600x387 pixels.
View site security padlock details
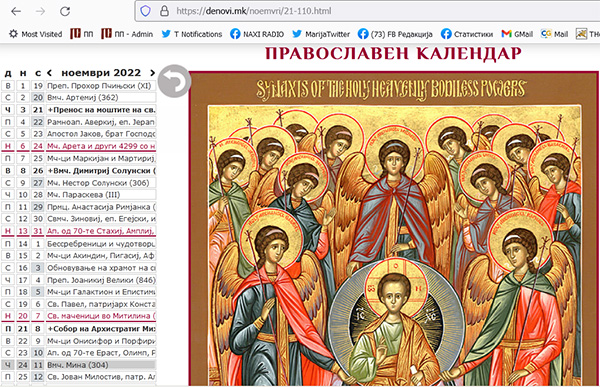pyautogui.click(x=164, y=11)
